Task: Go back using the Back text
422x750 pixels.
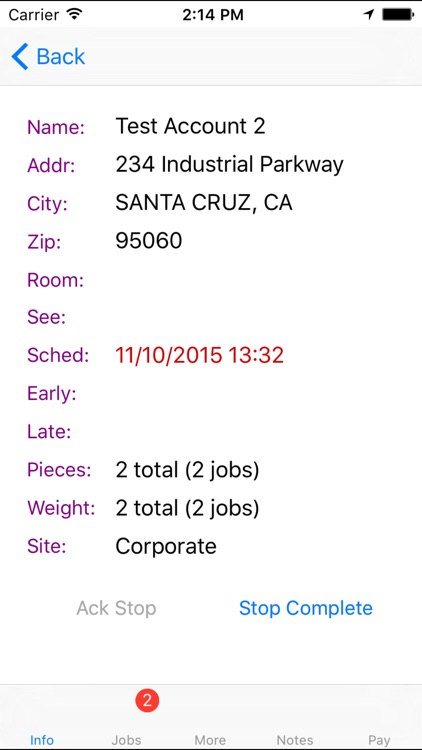Action: (x=61, y=56)
